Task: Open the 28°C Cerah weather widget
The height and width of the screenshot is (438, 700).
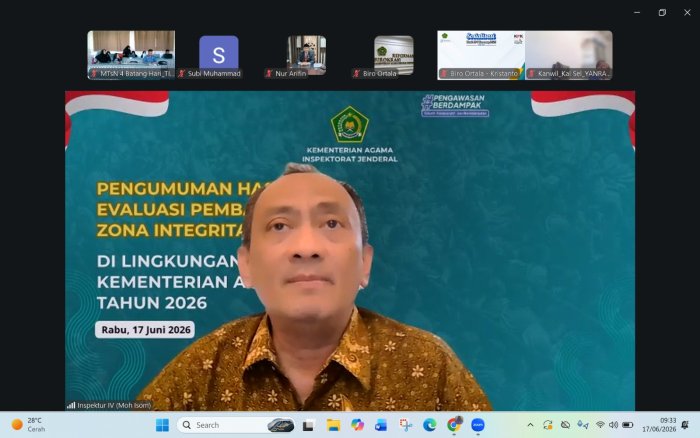Action: pyautogui.click(x=29, y=425)
